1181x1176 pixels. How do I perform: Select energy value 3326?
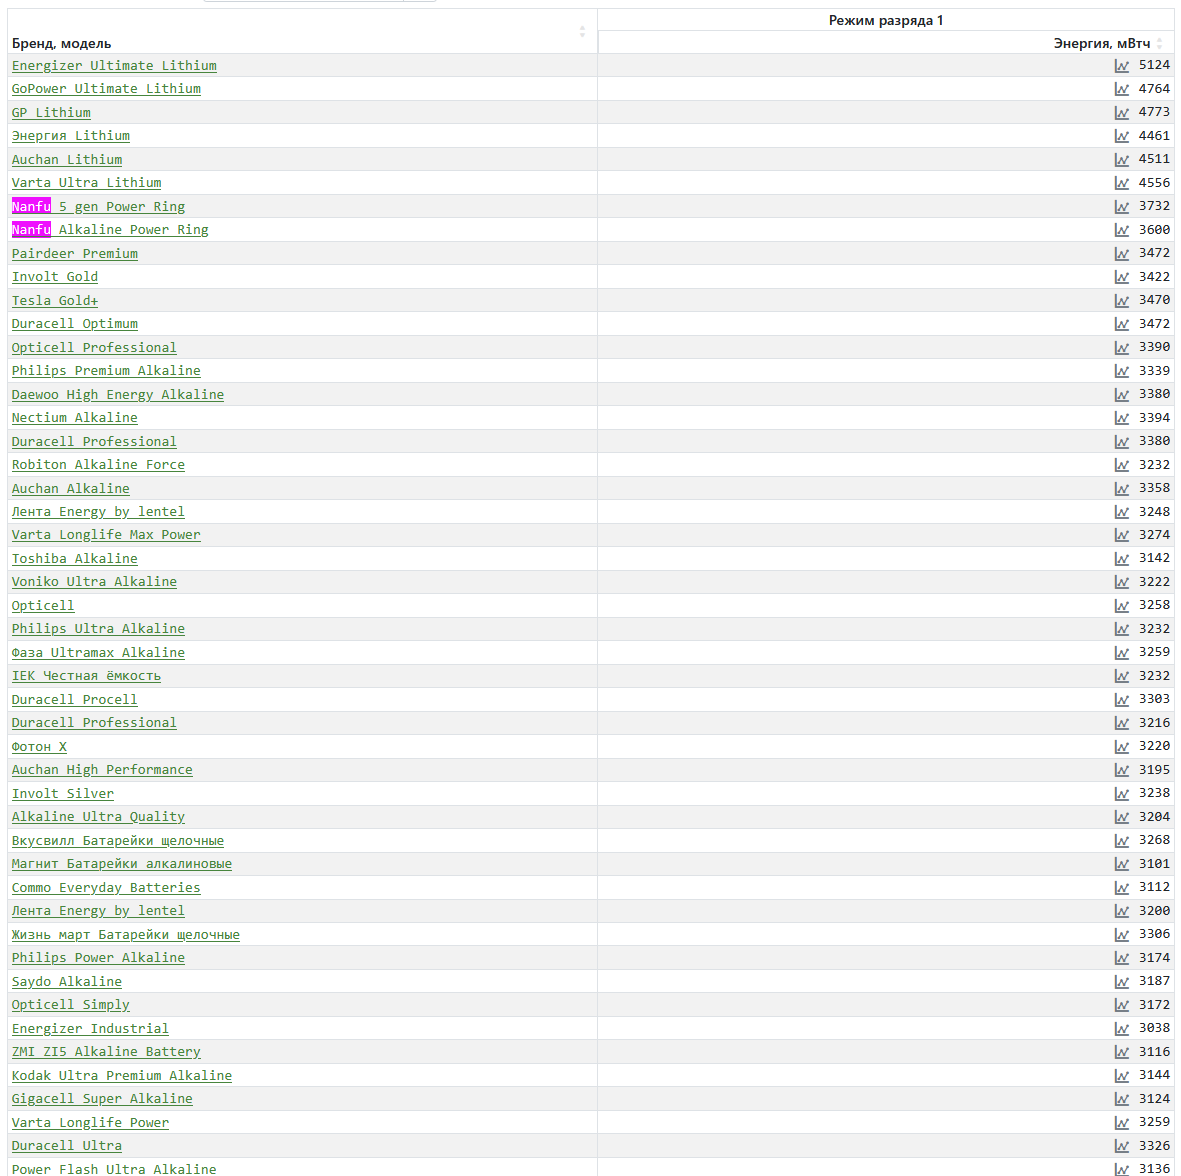tap(1154, 1146)
